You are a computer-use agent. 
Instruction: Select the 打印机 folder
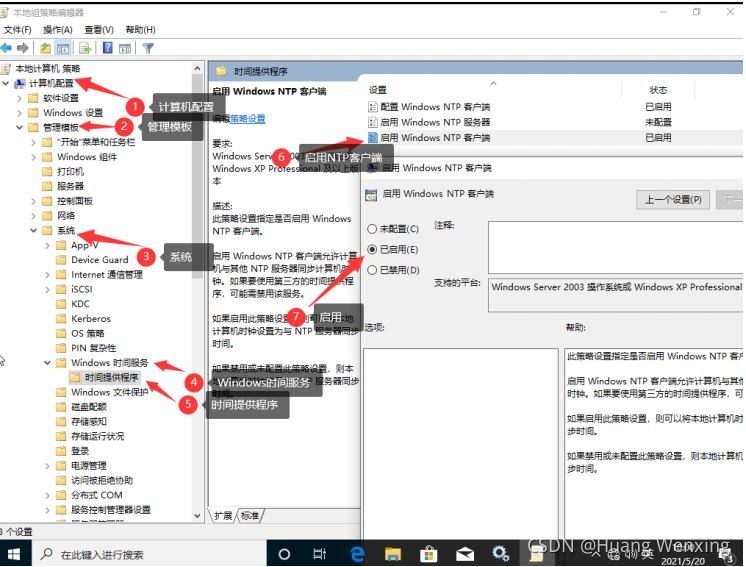(x=70, y=172)
